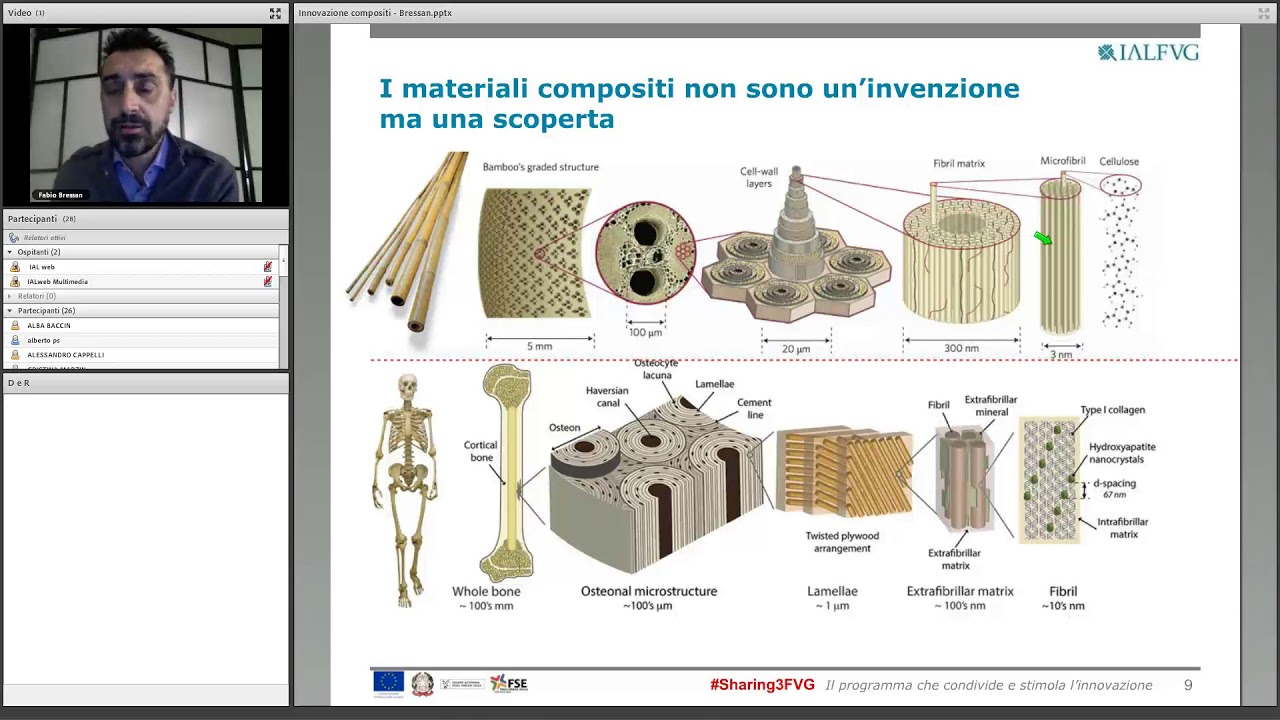
Task: Click the slide number 9
Action: (x=1188, y=685)
